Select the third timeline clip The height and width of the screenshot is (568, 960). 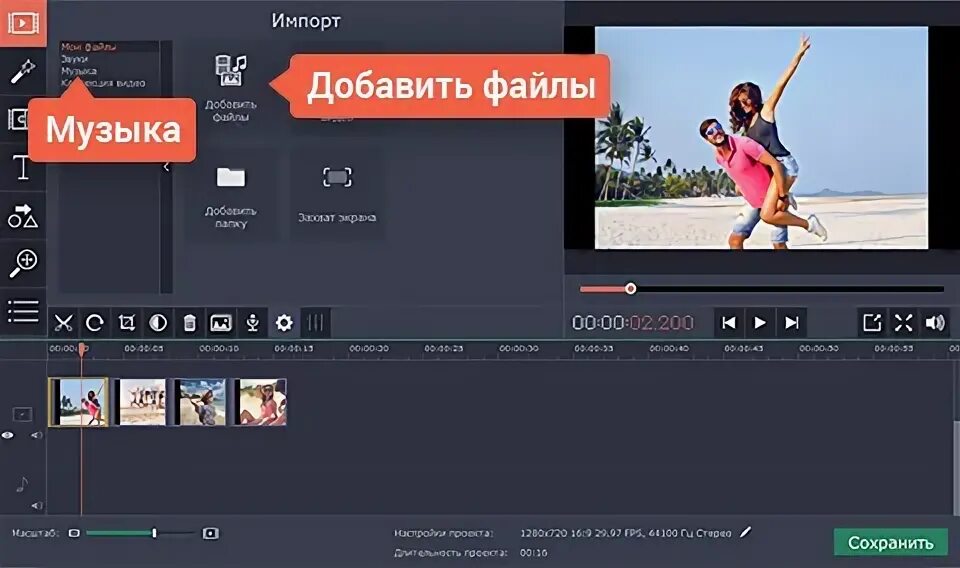tap(200, 402)
